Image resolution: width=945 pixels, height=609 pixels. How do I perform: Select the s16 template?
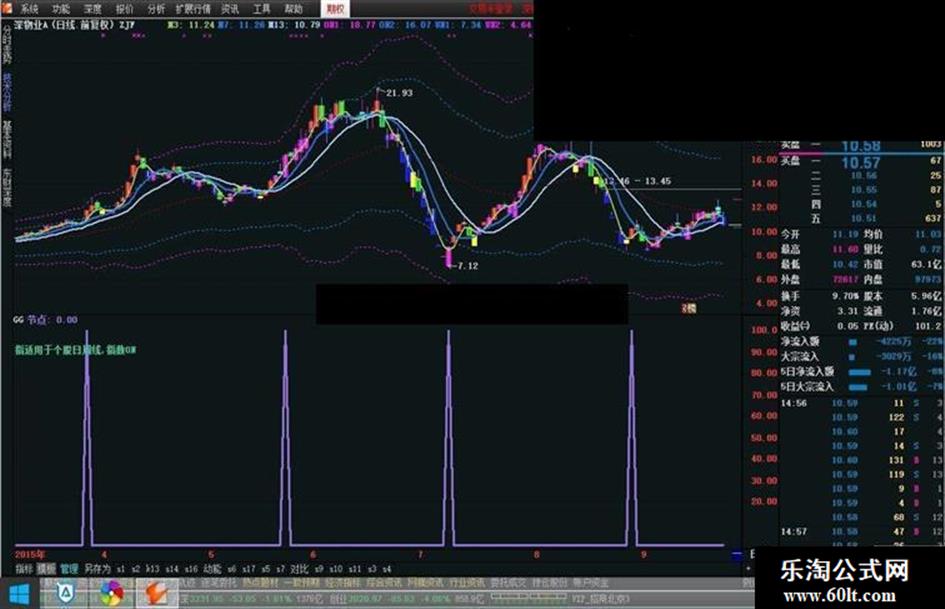[x=191, y=569]
